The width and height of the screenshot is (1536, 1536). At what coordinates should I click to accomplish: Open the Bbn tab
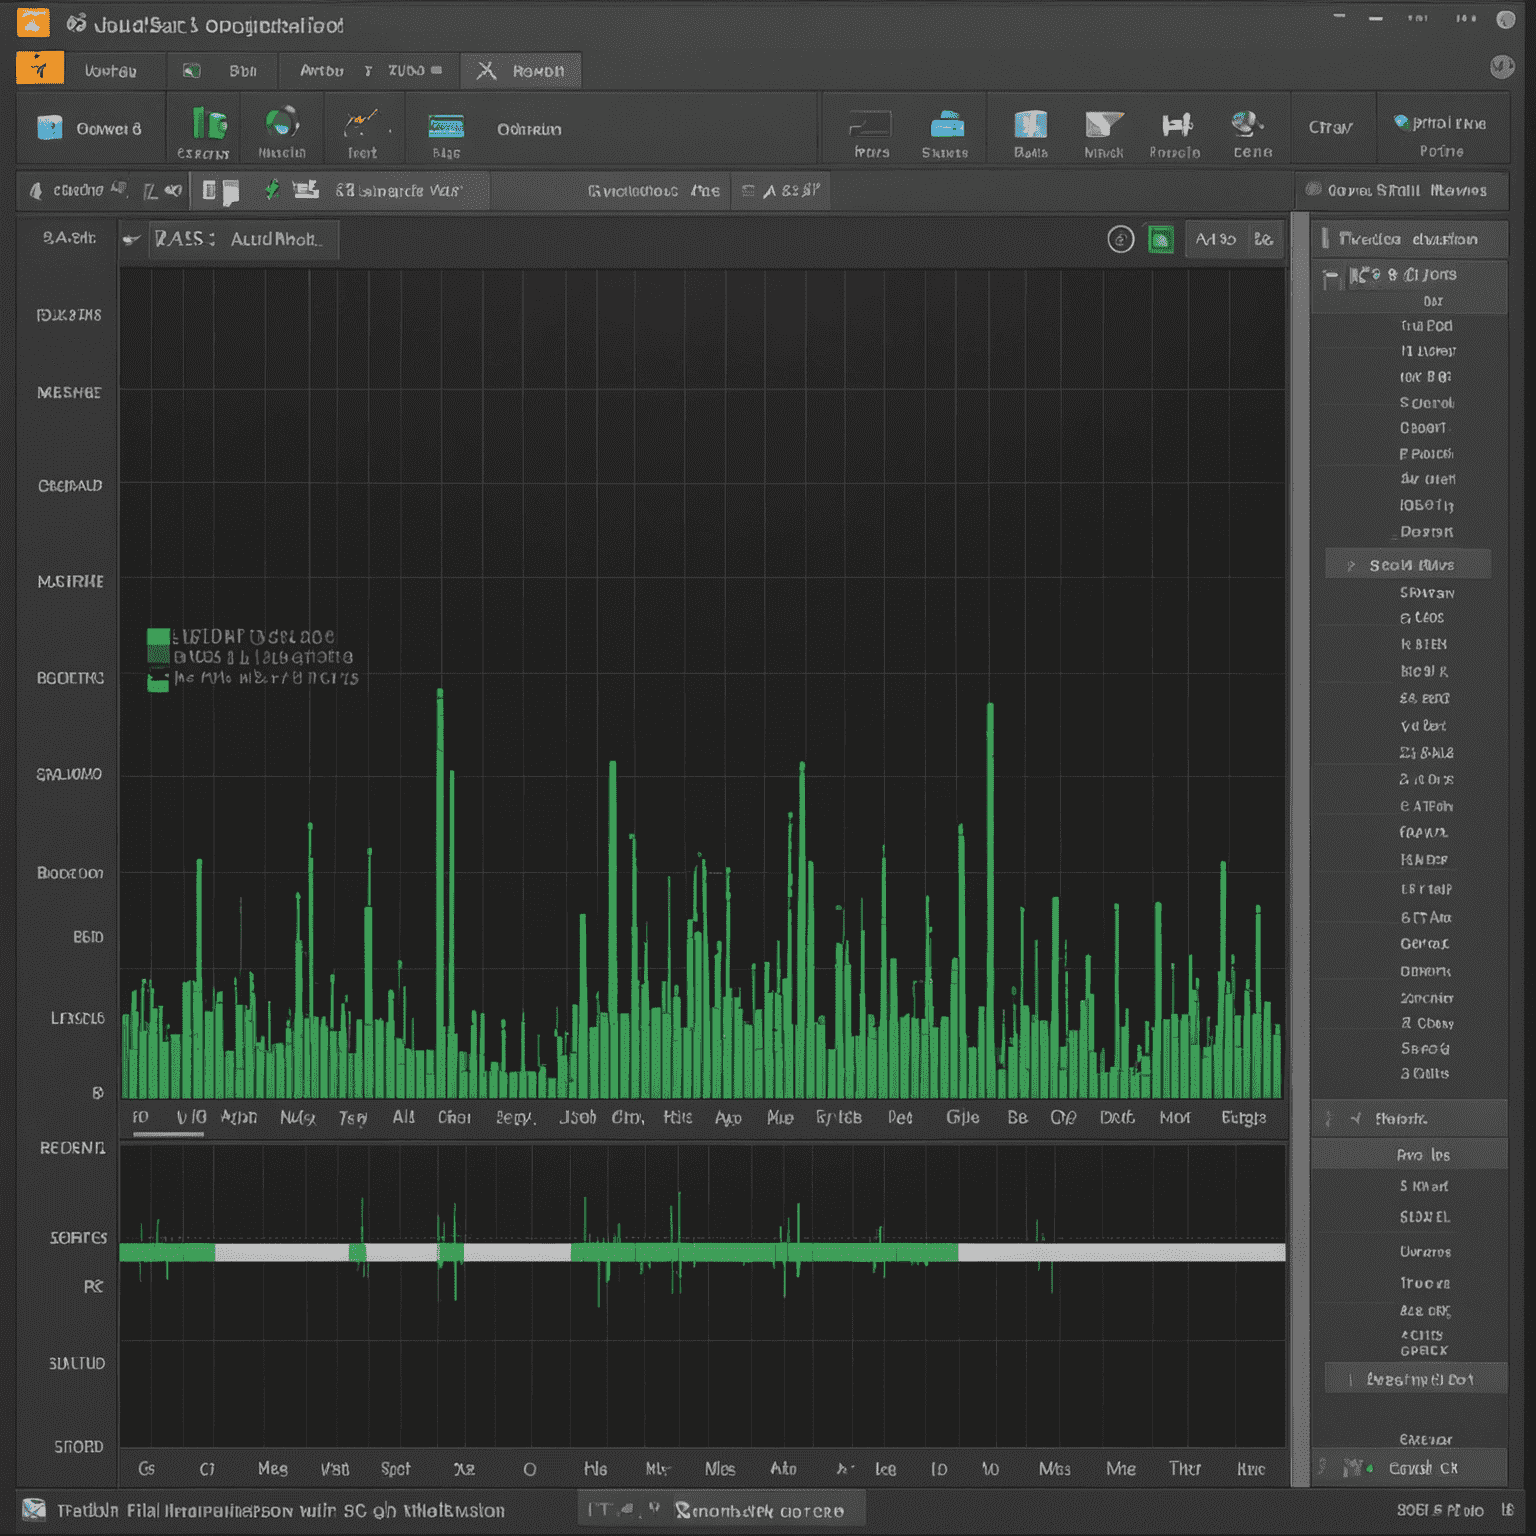(x=242, y=71)
